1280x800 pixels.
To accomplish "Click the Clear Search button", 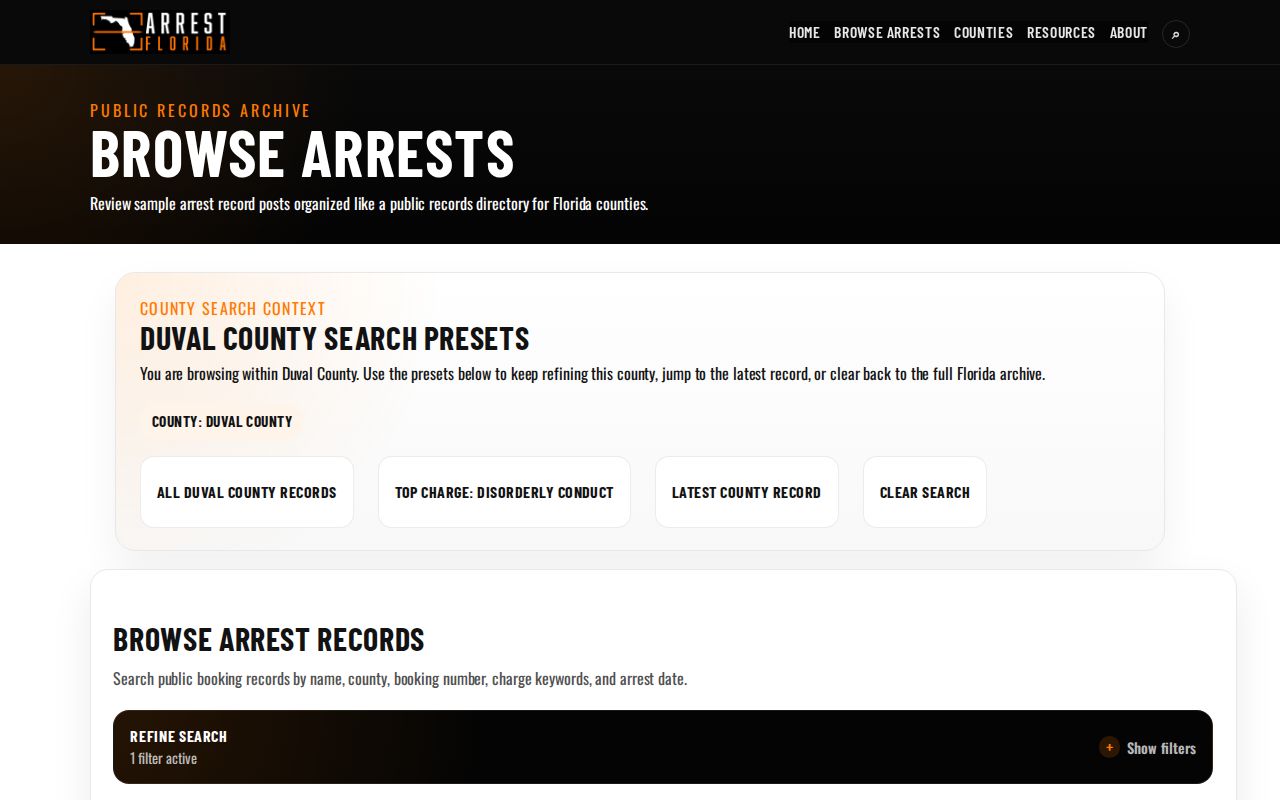I will (x=925, y=492).
